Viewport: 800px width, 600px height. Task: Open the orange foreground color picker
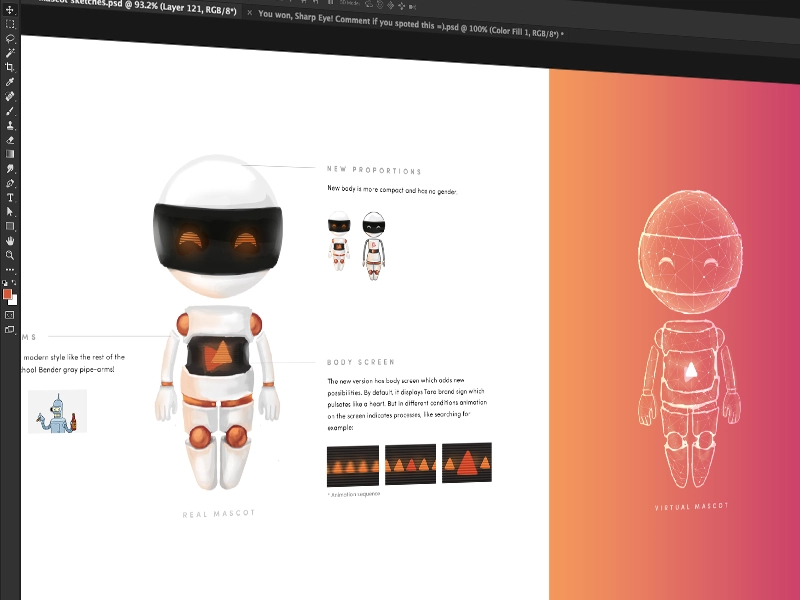[x=7, y=294]
